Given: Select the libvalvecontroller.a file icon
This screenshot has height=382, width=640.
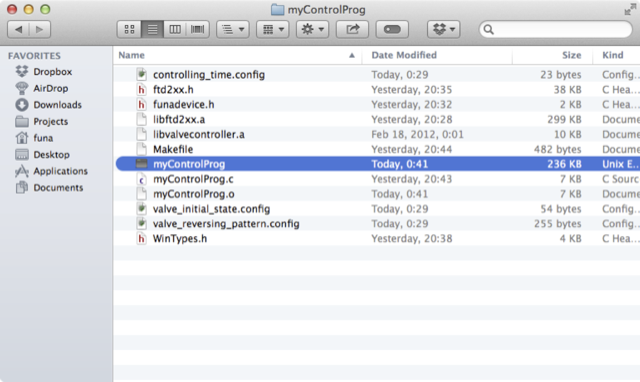Looking at the screenshot, I should (142, 134).
